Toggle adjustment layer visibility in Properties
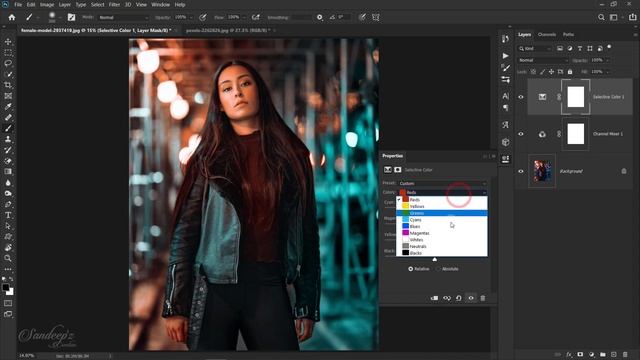The height and width of the screenshot is (360, 640). click(x=471, y=298)
